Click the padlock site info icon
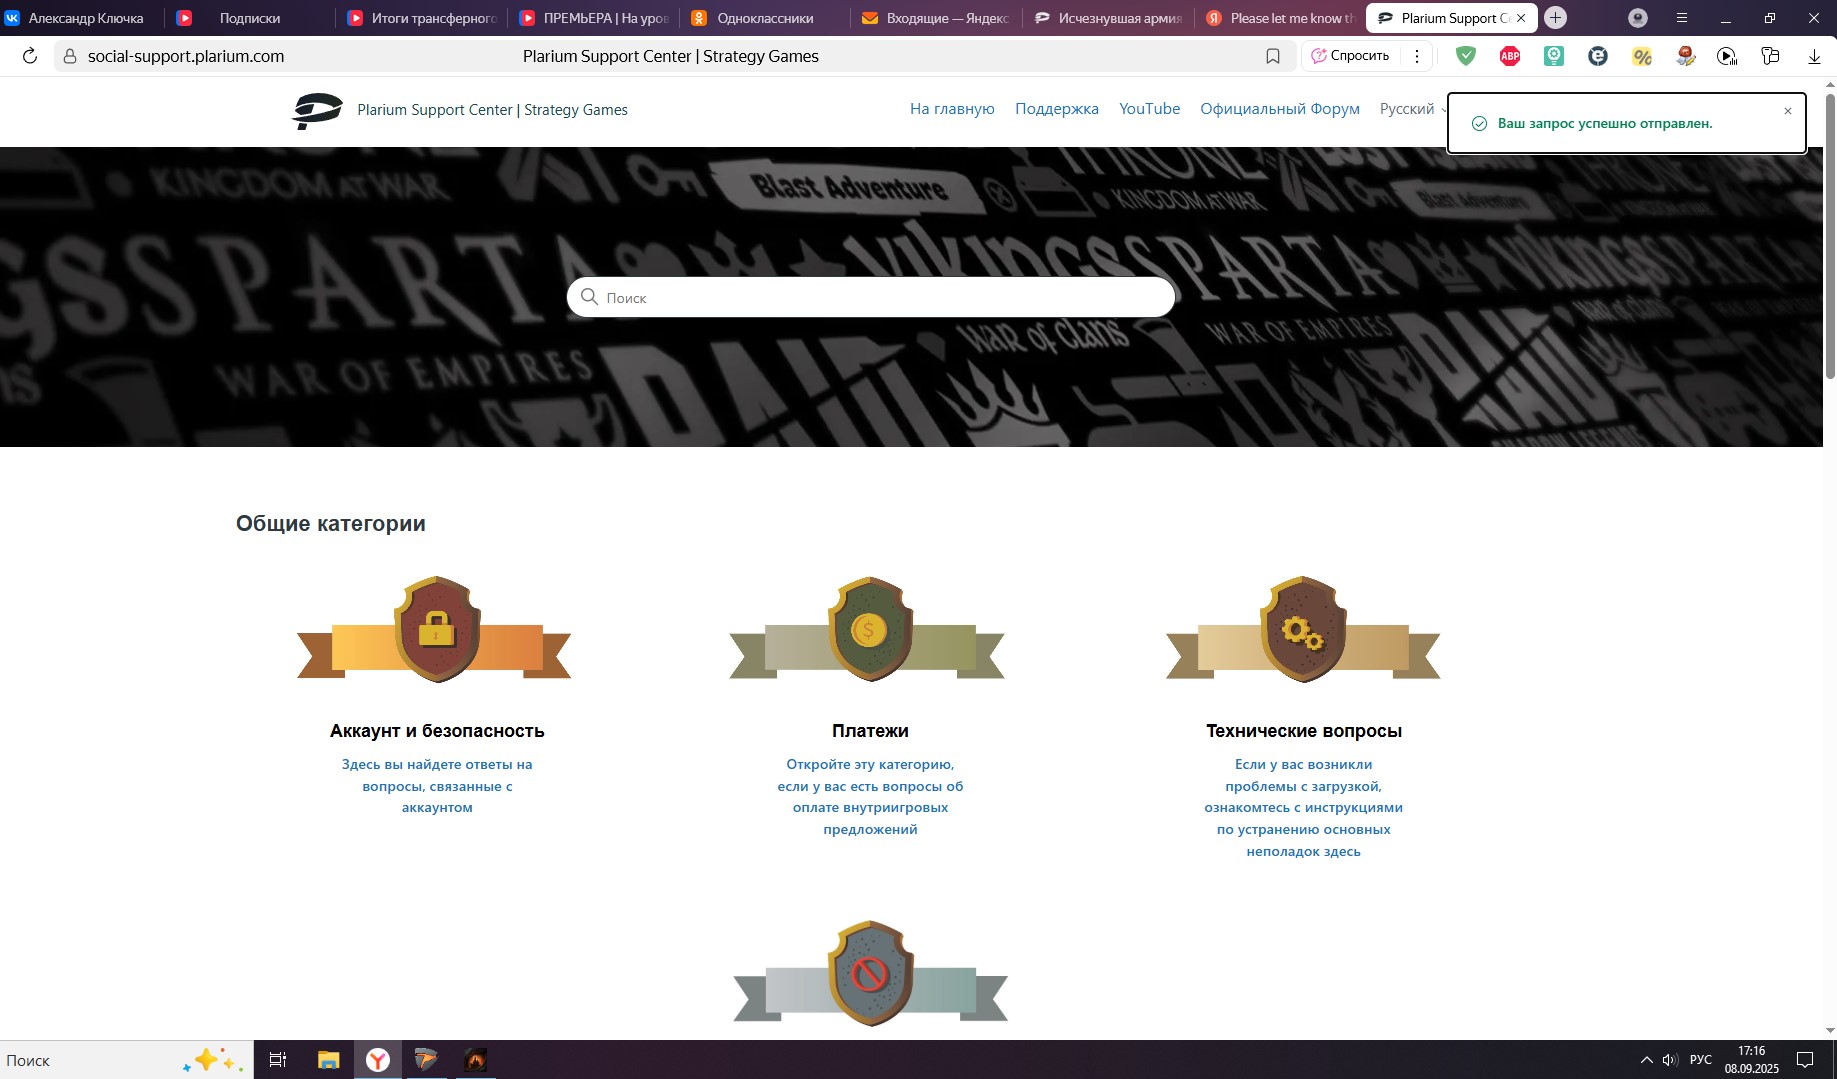Image resolution: width=1837 pixels, height=1079 pixels. tap(69, 56)
